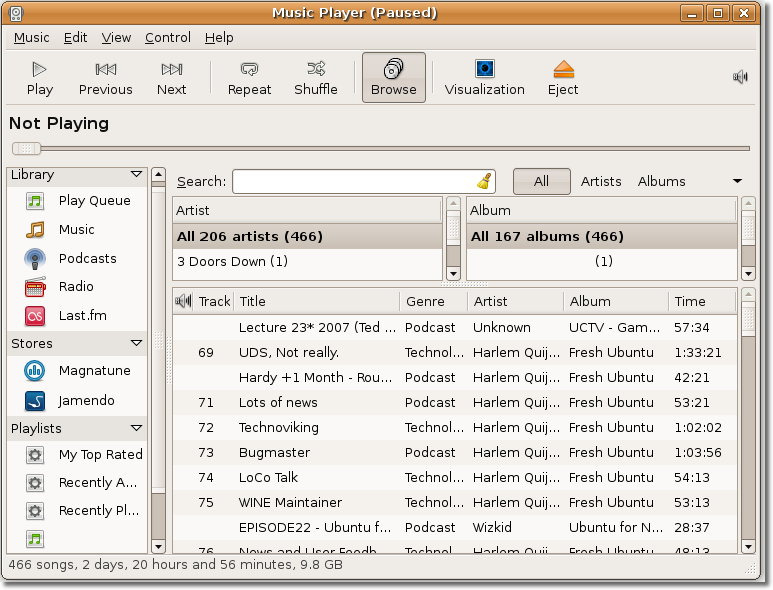Open the Magnatune store
Viewport: 773px width, 590px height.
tap(78, 371)
